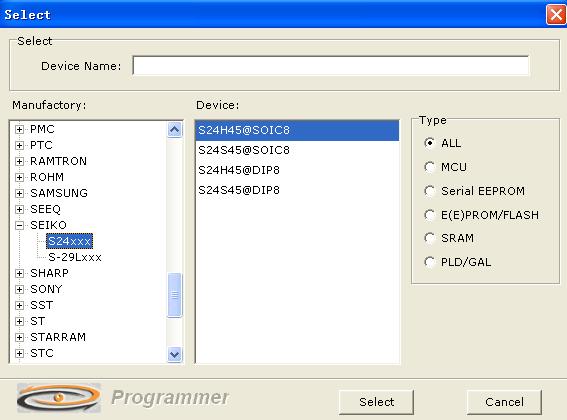567x420 pixels.
Task: Choose the PLD/GAL type option
Action: [x=429, y=262]
